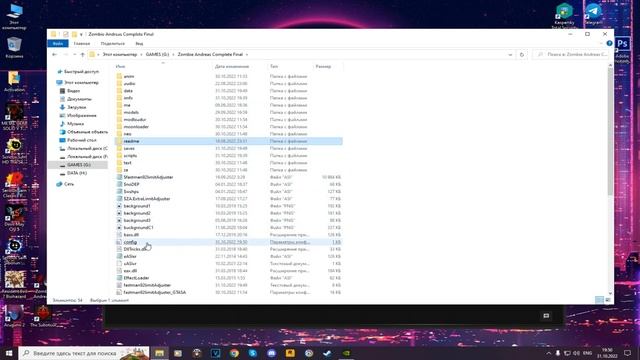640x360 pixels.
Task: Open Chrome from the taskbar
Action: (x=234, y=353)
